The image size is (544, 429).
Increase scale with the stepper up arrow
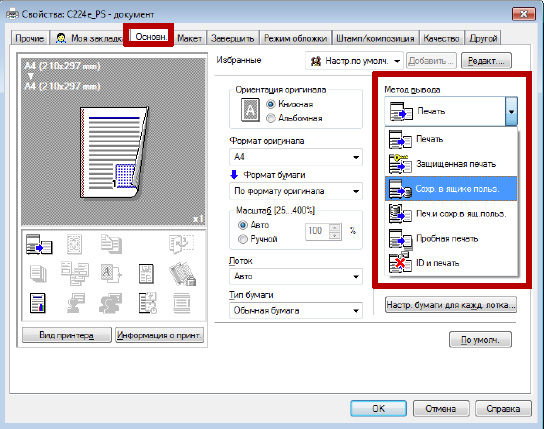334,228
